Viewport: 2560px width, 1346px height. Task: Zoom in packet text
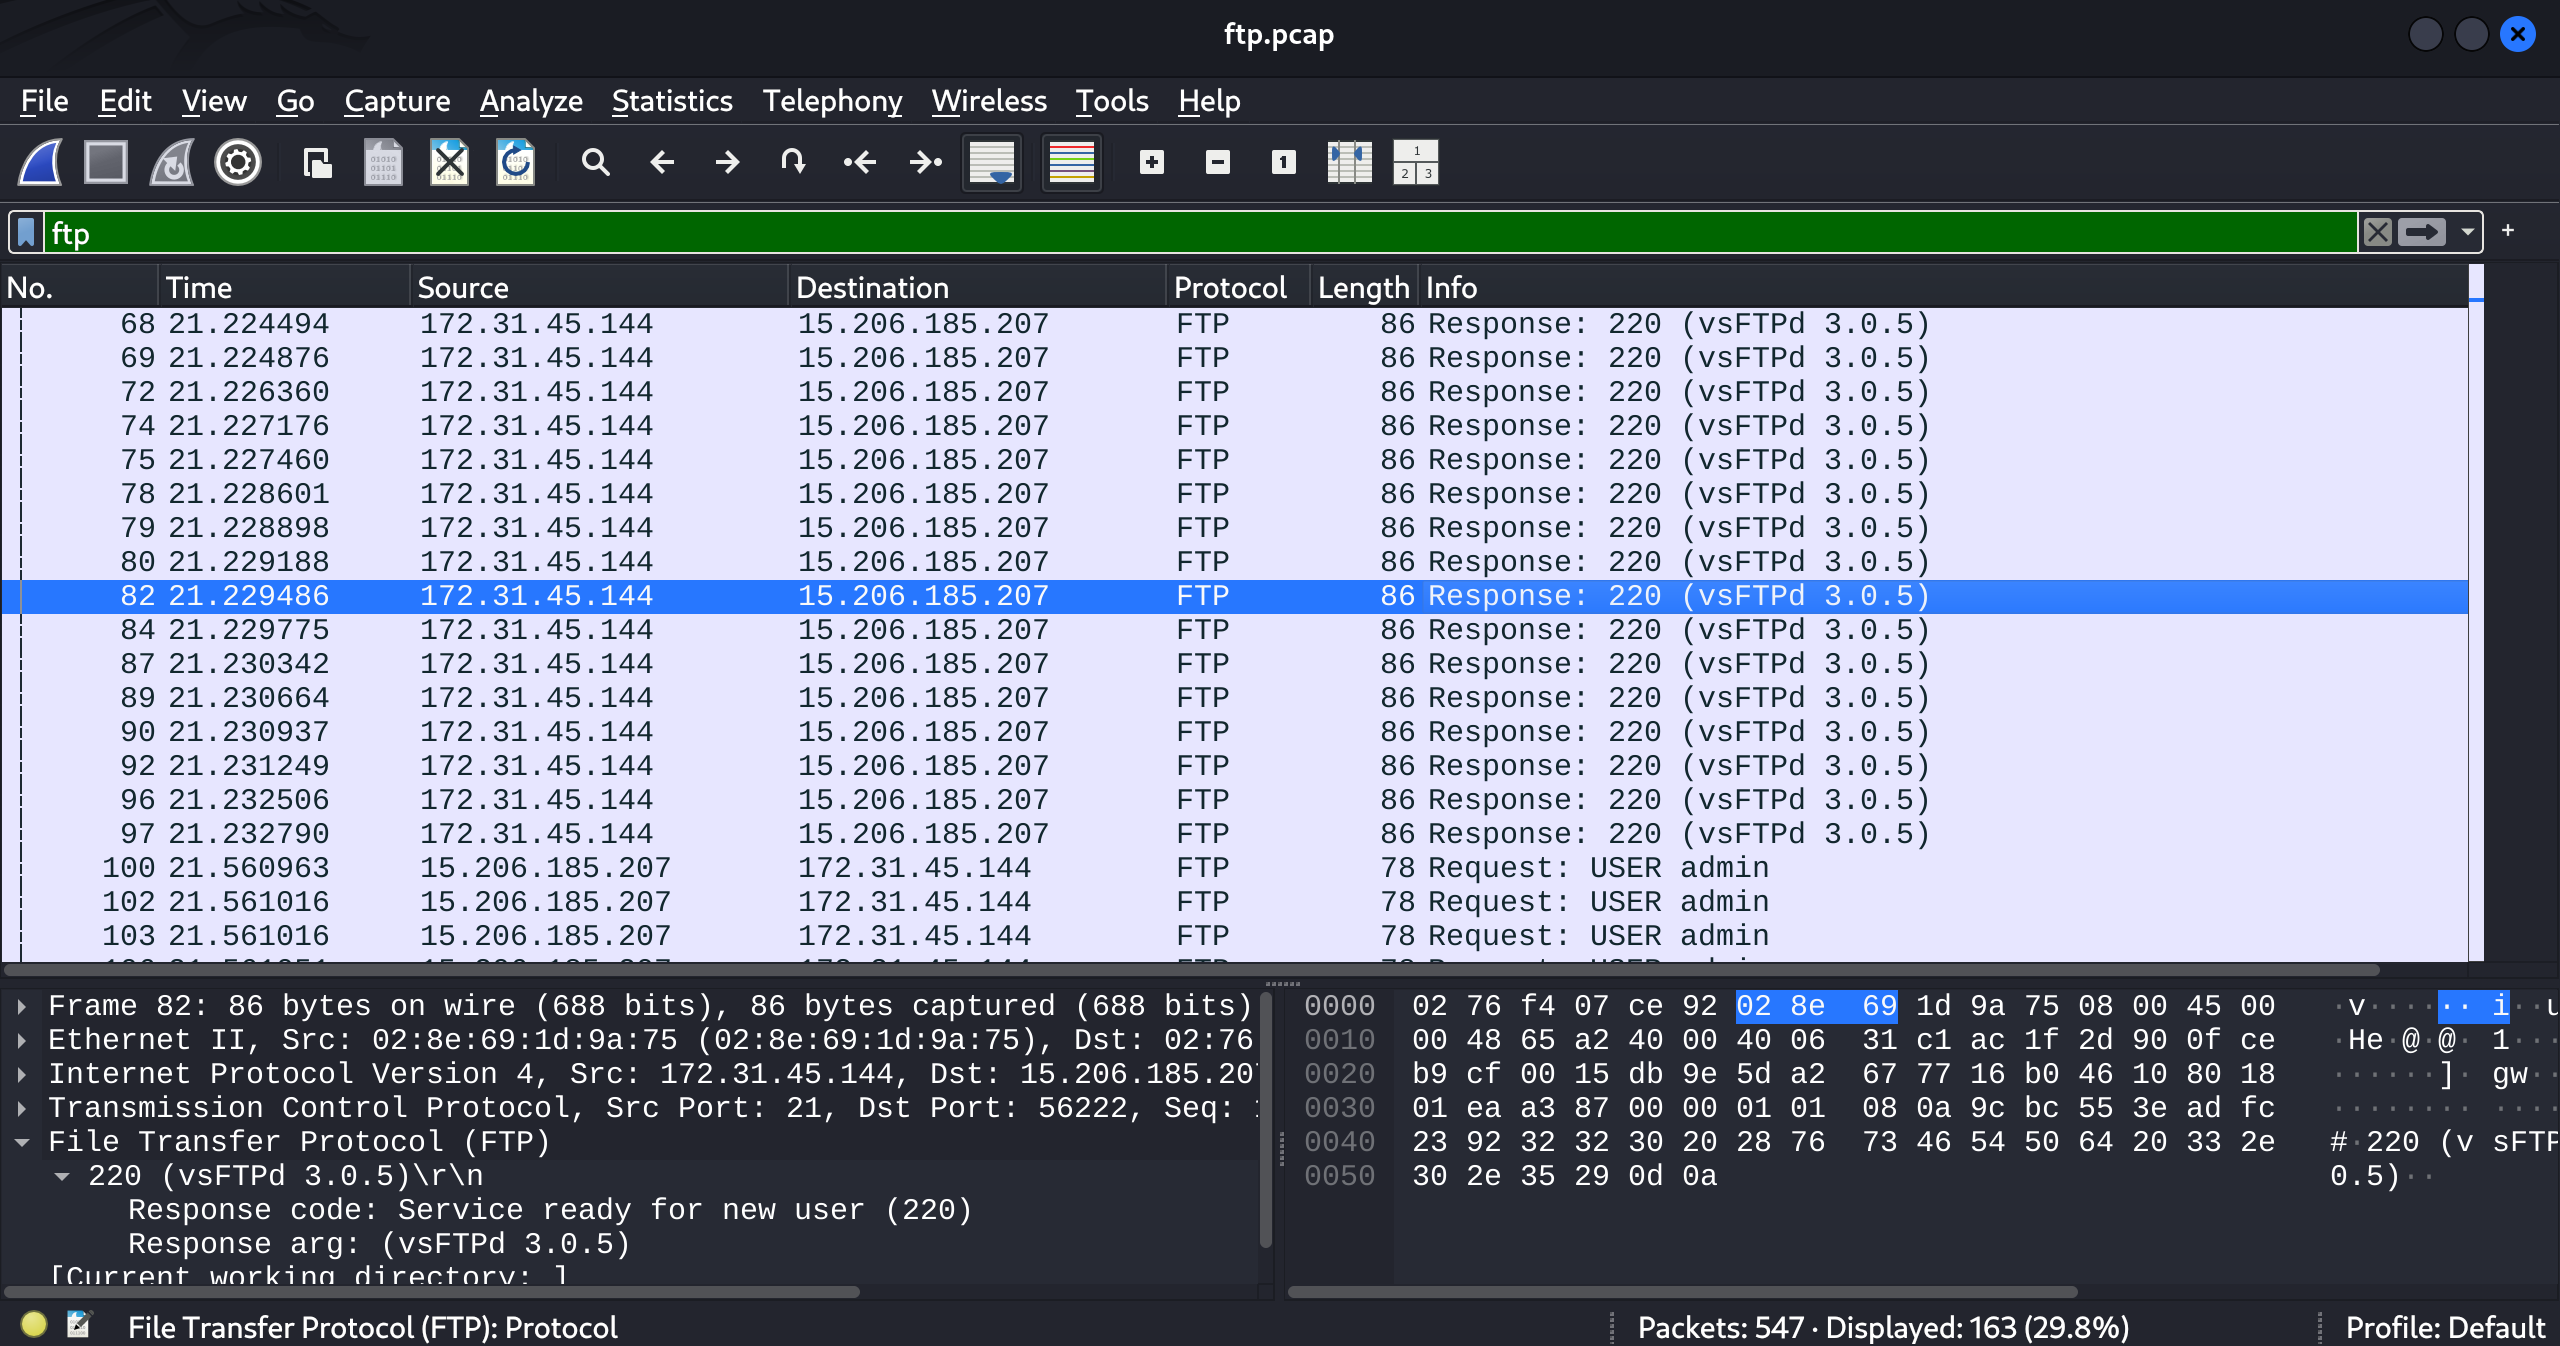click(1152, 162)
